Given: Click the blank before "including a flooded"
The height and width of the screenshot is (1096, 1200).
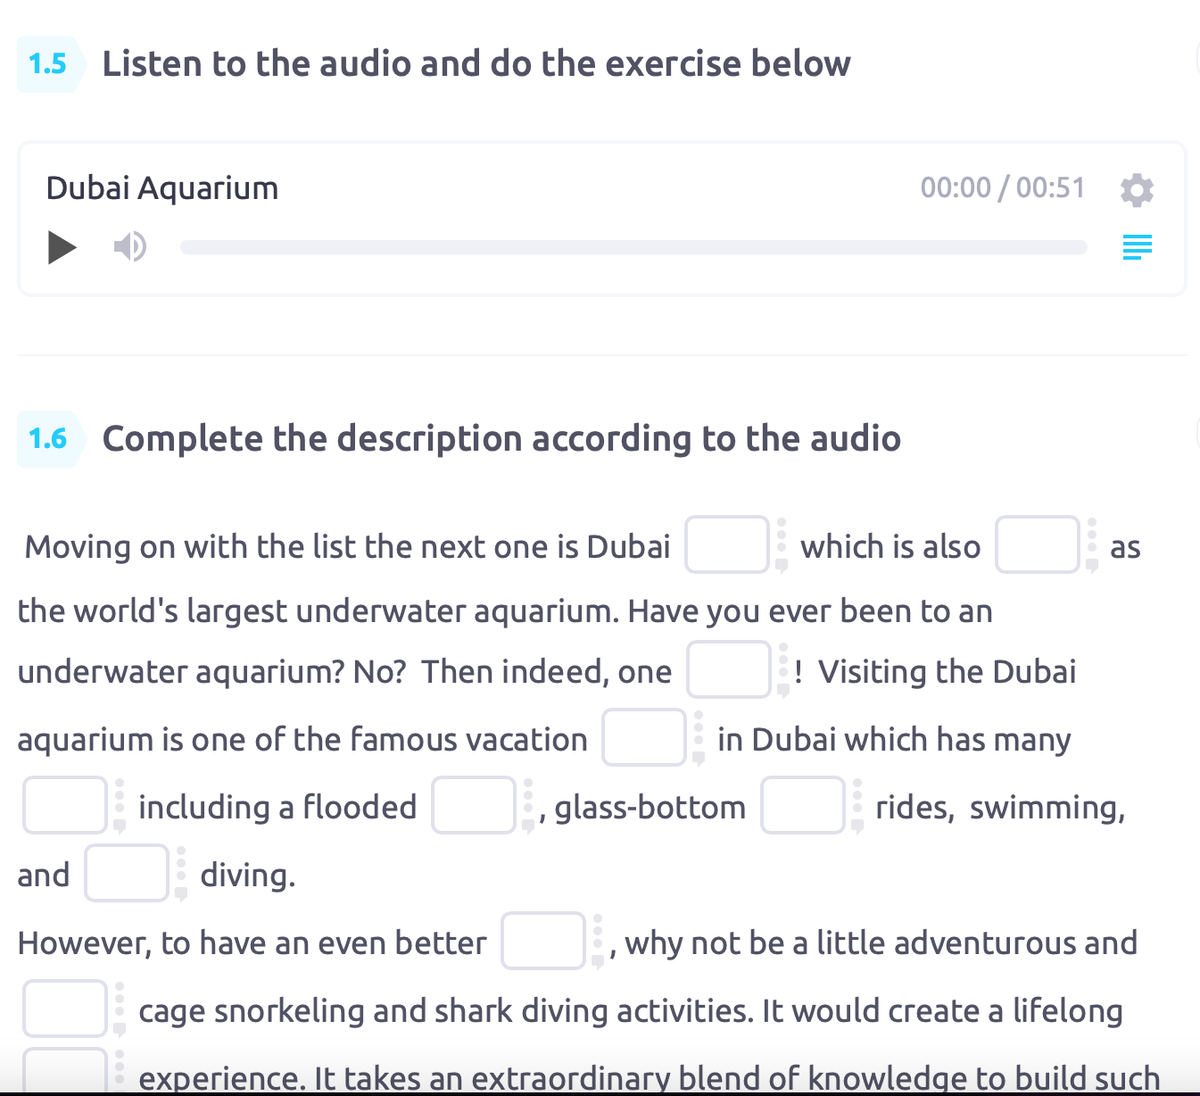Looking at the screenshot, I should click(x=65, y=805).
